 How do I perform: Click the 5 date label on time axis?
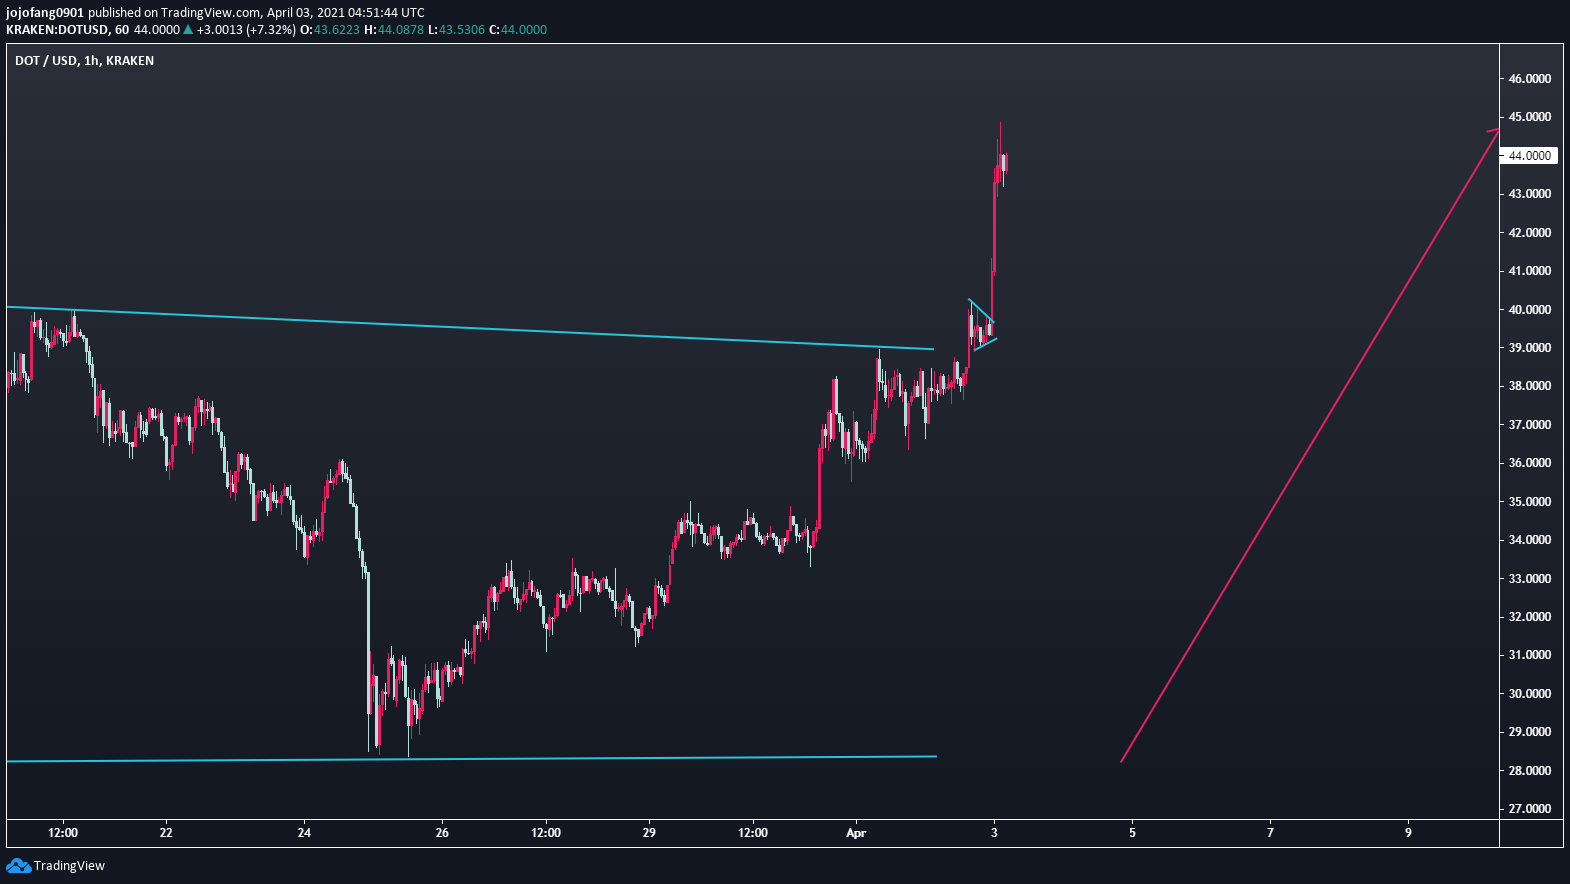click(x=1132, y=833)
